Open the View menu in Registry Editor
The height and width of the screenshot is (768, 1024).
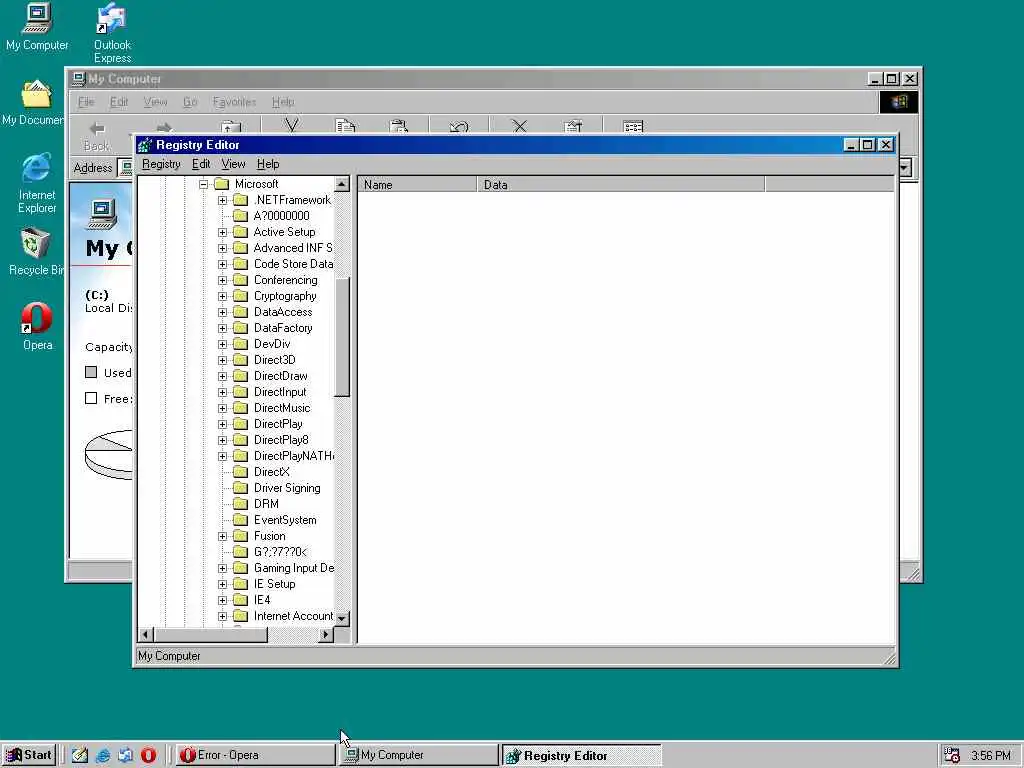click(x=233, y=164)
